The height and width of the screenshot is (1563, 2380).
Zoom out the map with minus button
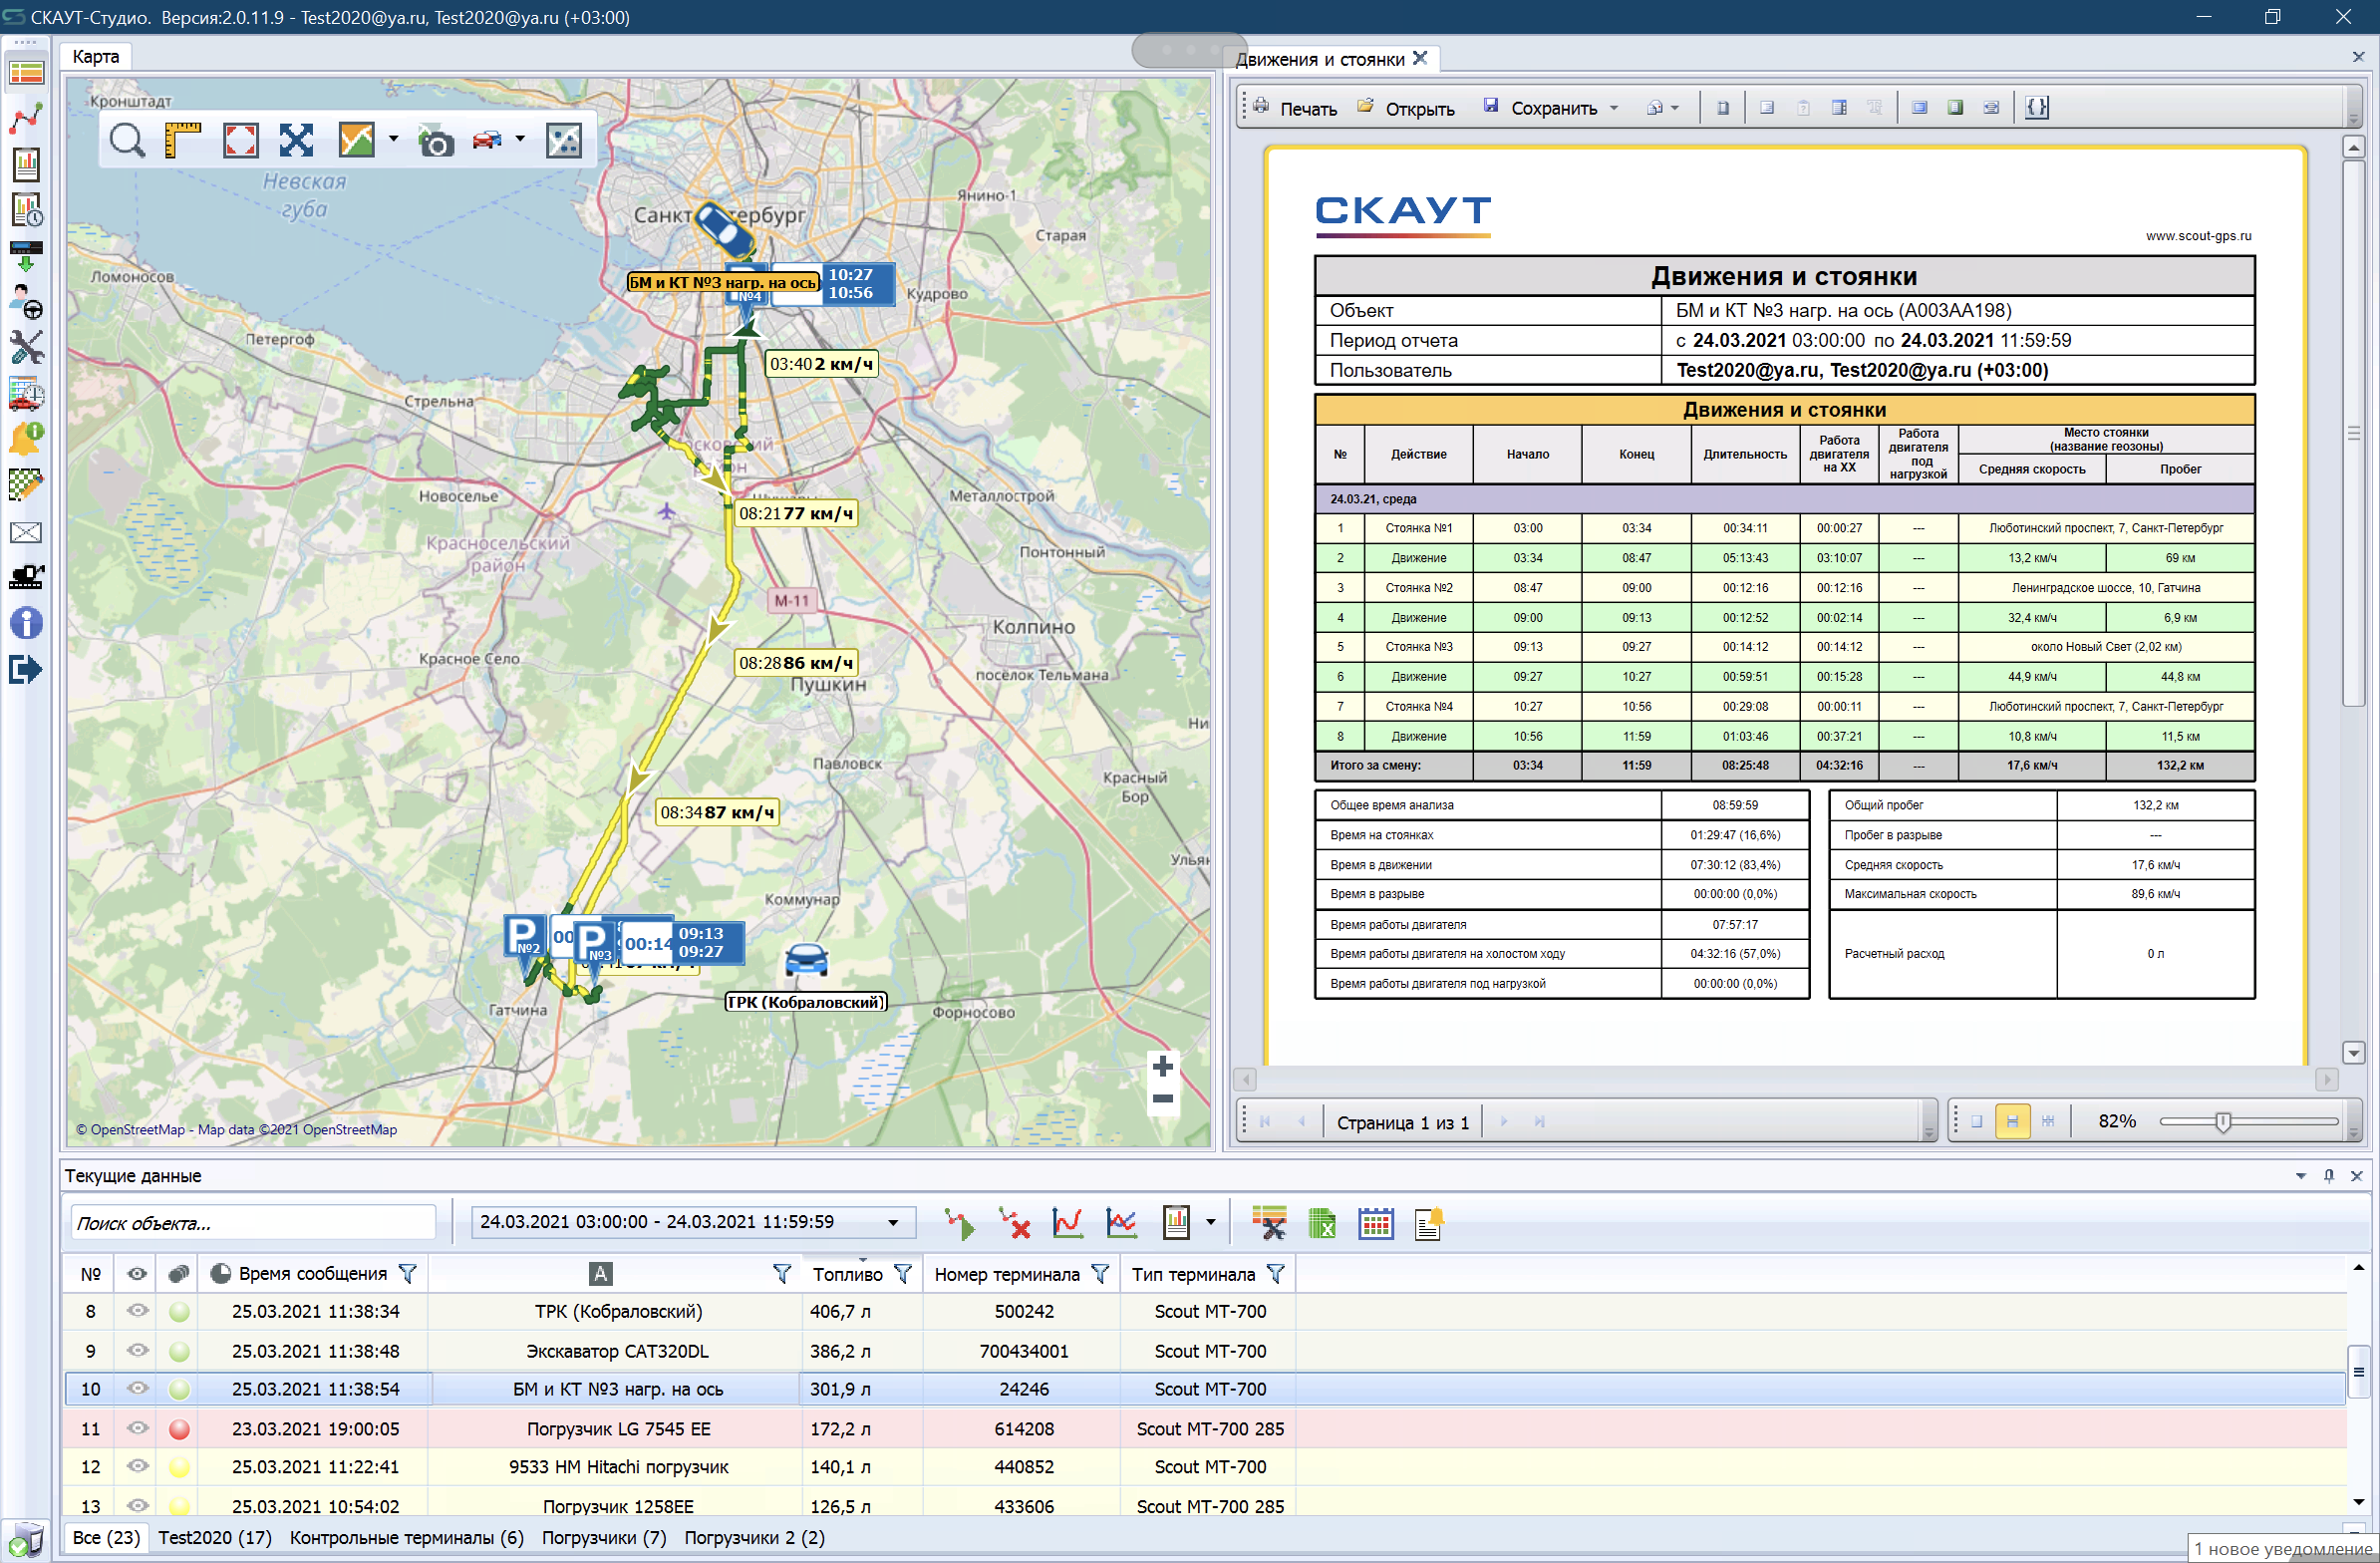(1162, 1099)
